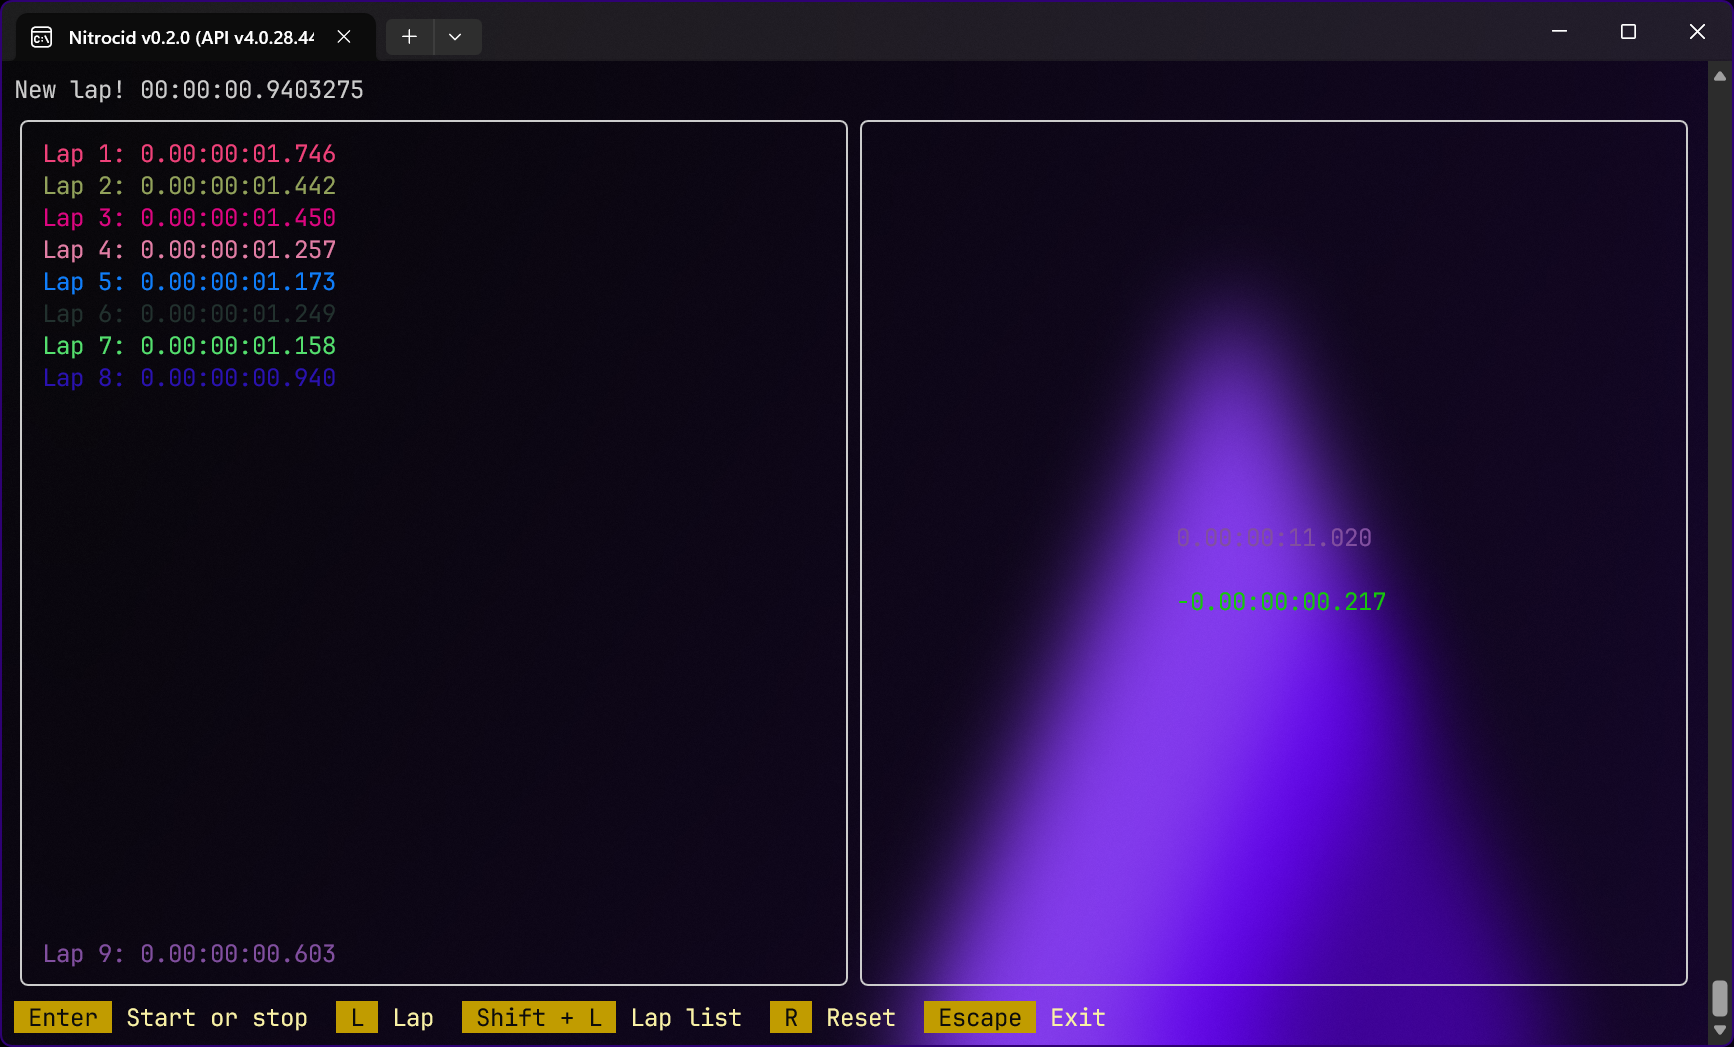This screenshot has width=1734, height=1047.
Task: Open a new terminal tab
Action: [x=409, y=37]
